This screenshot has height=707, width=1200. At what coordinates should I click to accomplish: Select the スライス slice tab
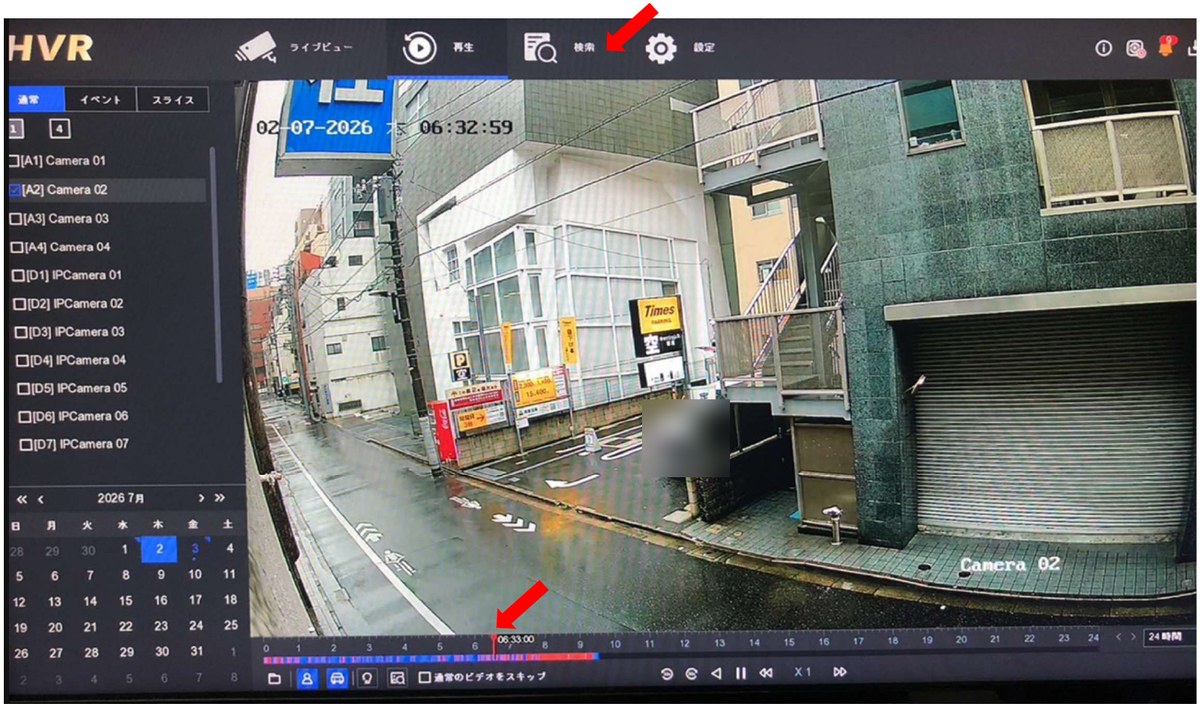click(x=173, y=99)
